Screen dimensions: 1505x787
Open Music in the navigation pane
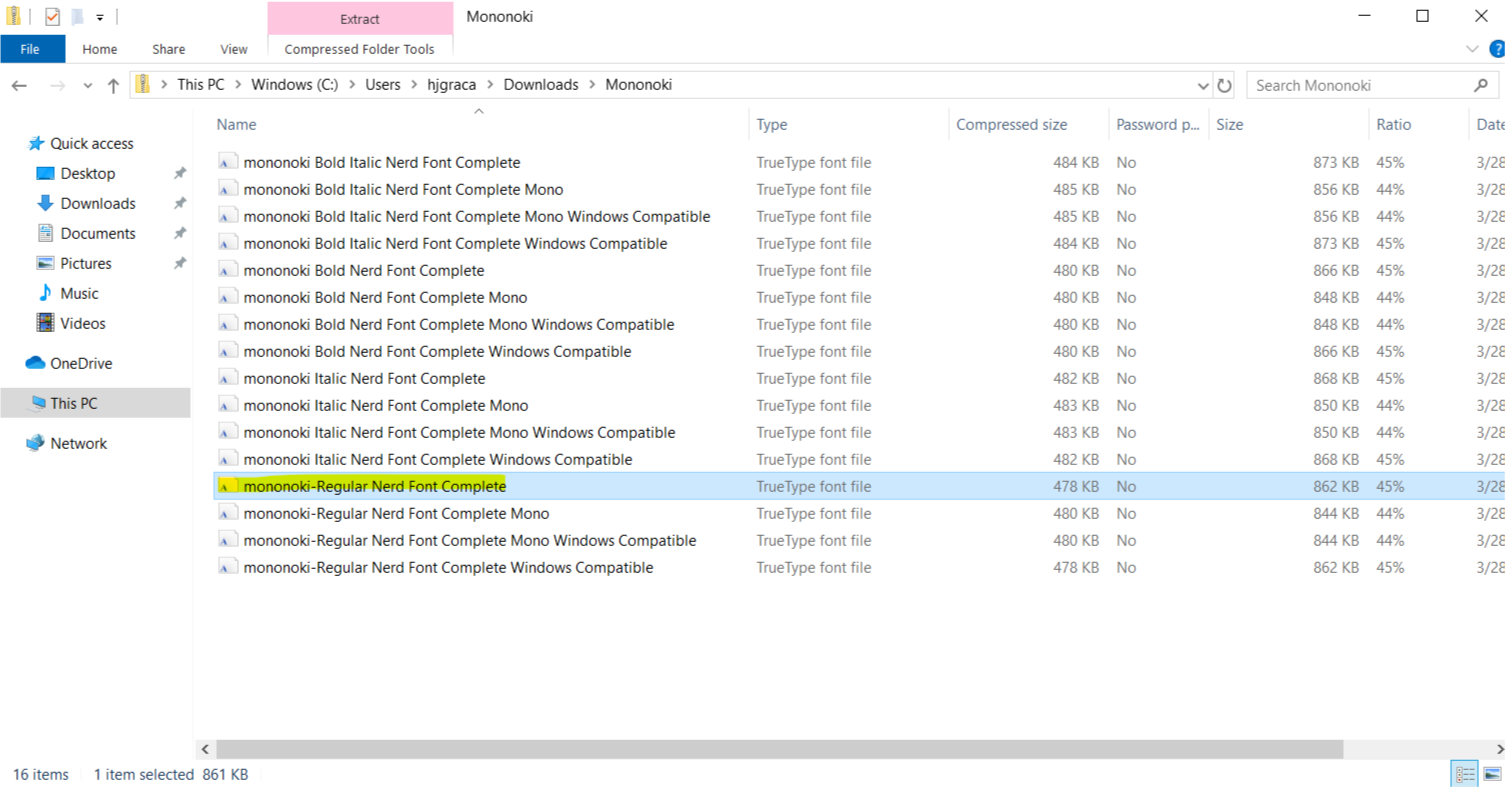coord(79,293)
